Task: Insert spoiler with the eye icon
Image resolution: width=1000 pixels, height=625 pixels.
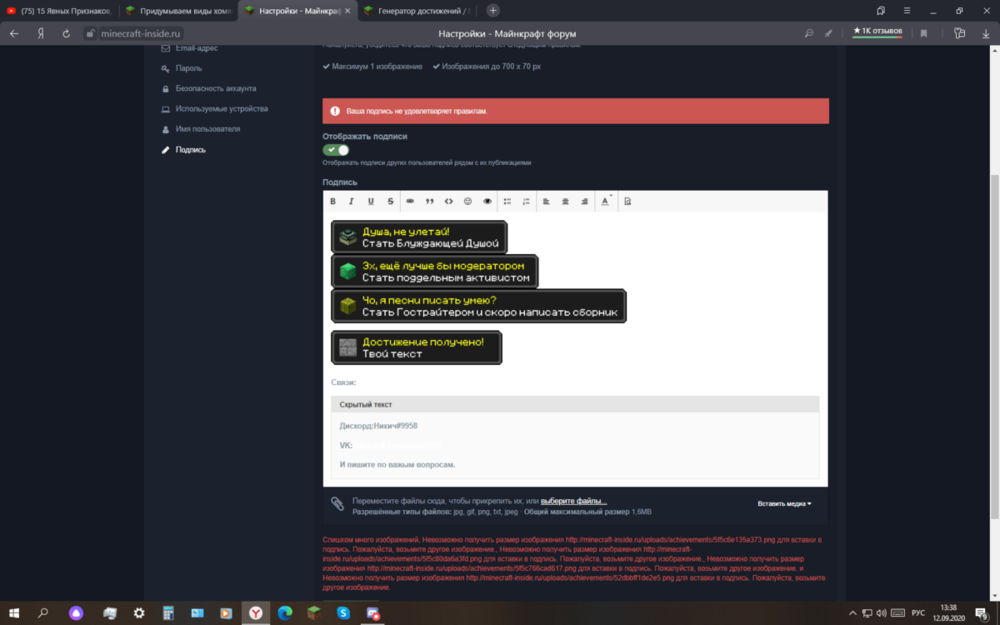Action: click(x=487, y=202)
